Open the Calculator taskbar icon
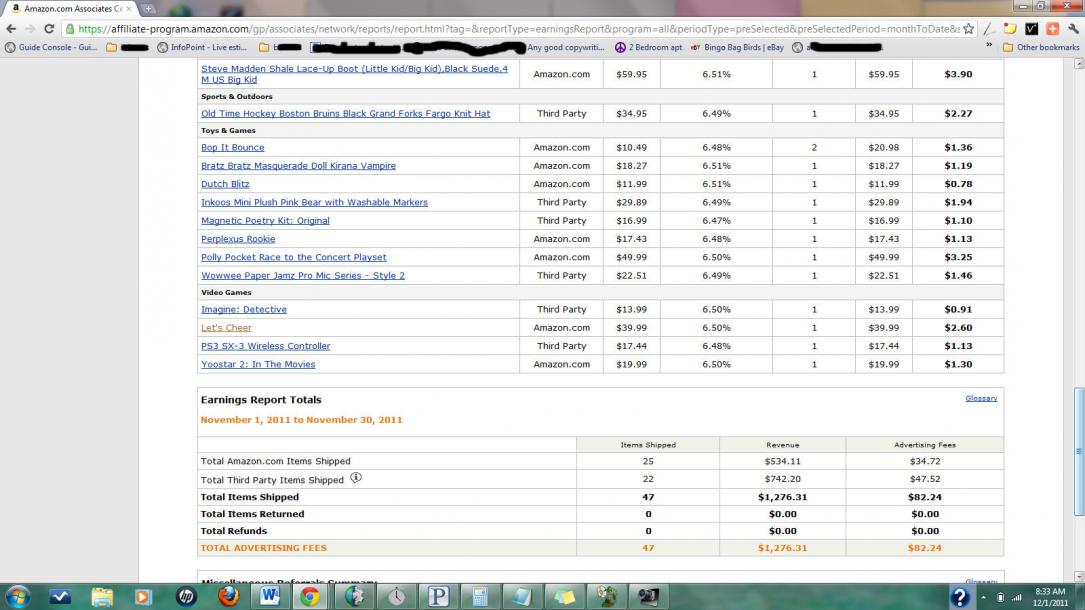 480,597
